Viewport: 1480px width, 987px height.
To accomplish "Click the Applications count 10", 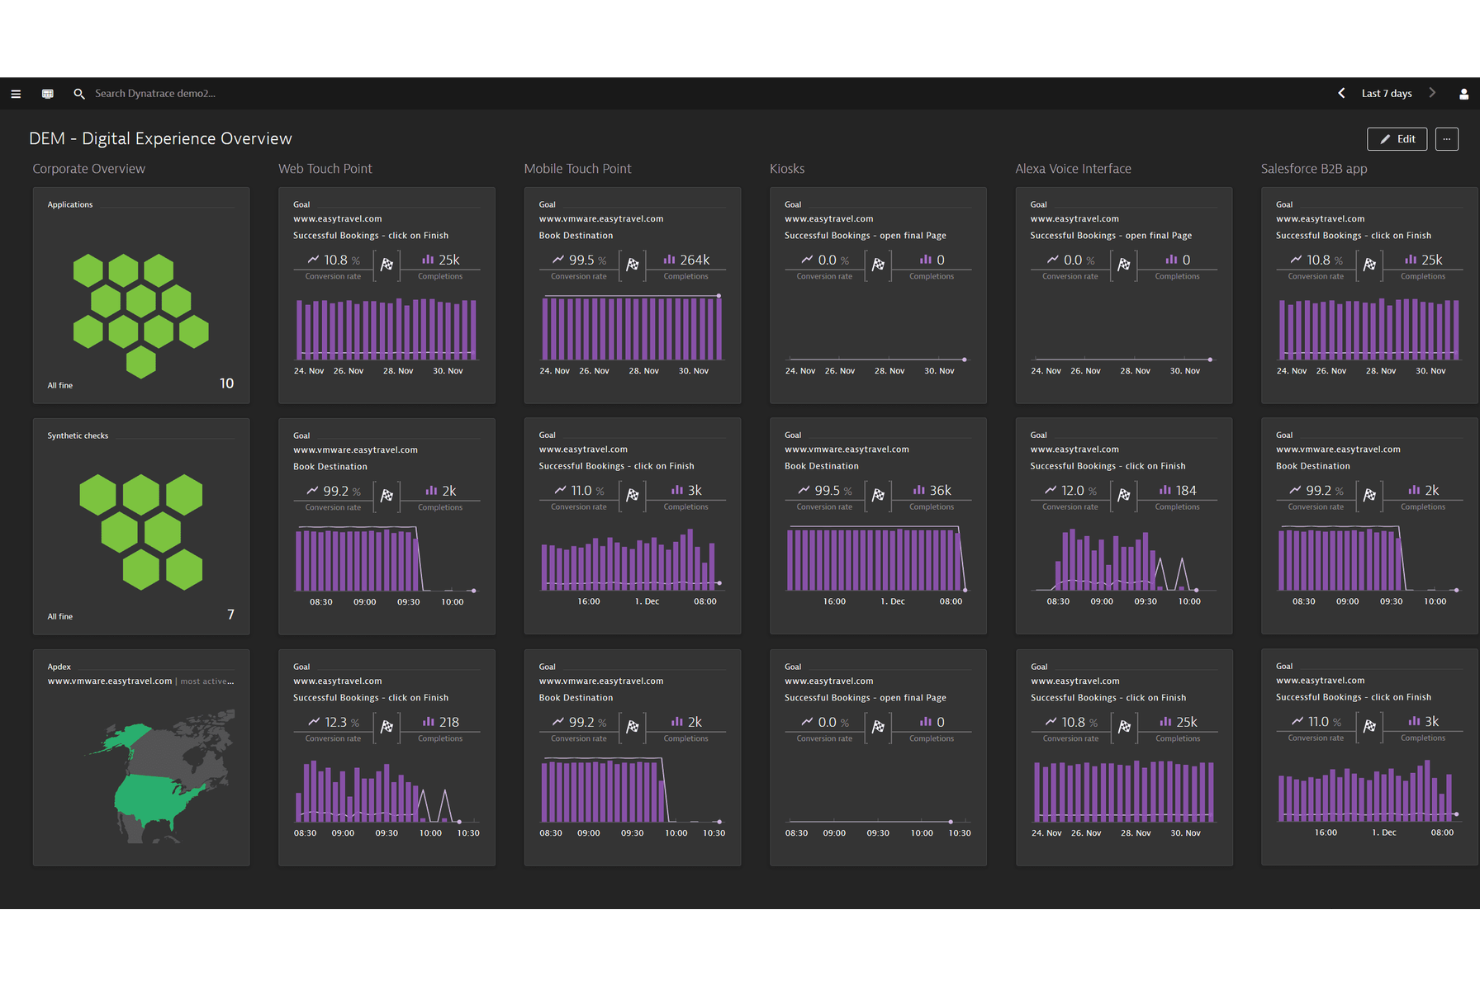I will click(x=227, y=384).
